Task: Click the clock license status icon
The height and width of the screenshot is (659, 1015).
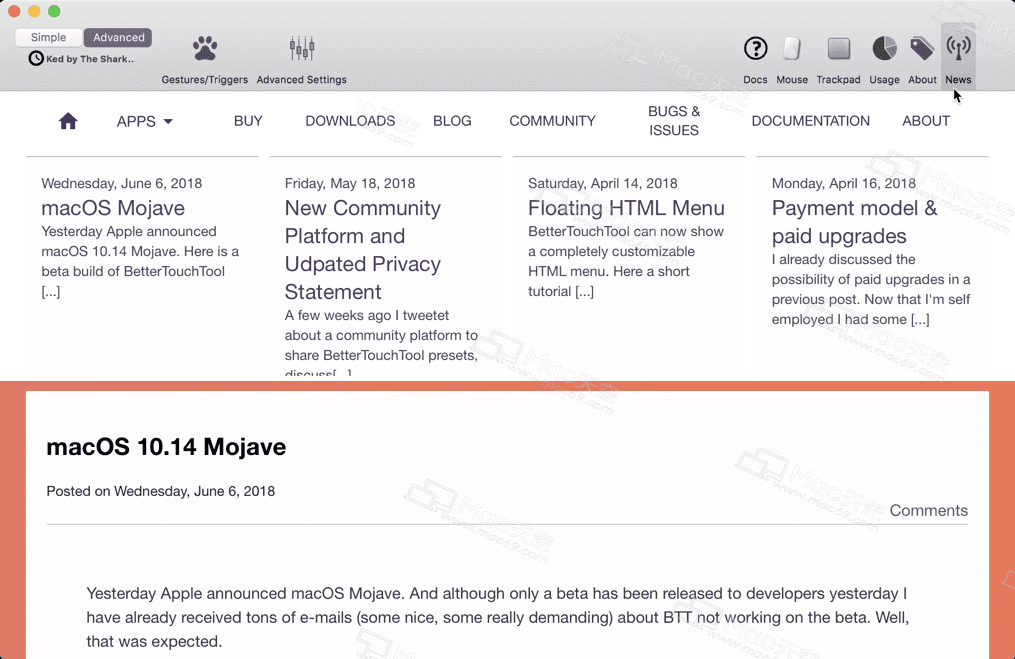Action: (x=36, y=59)
